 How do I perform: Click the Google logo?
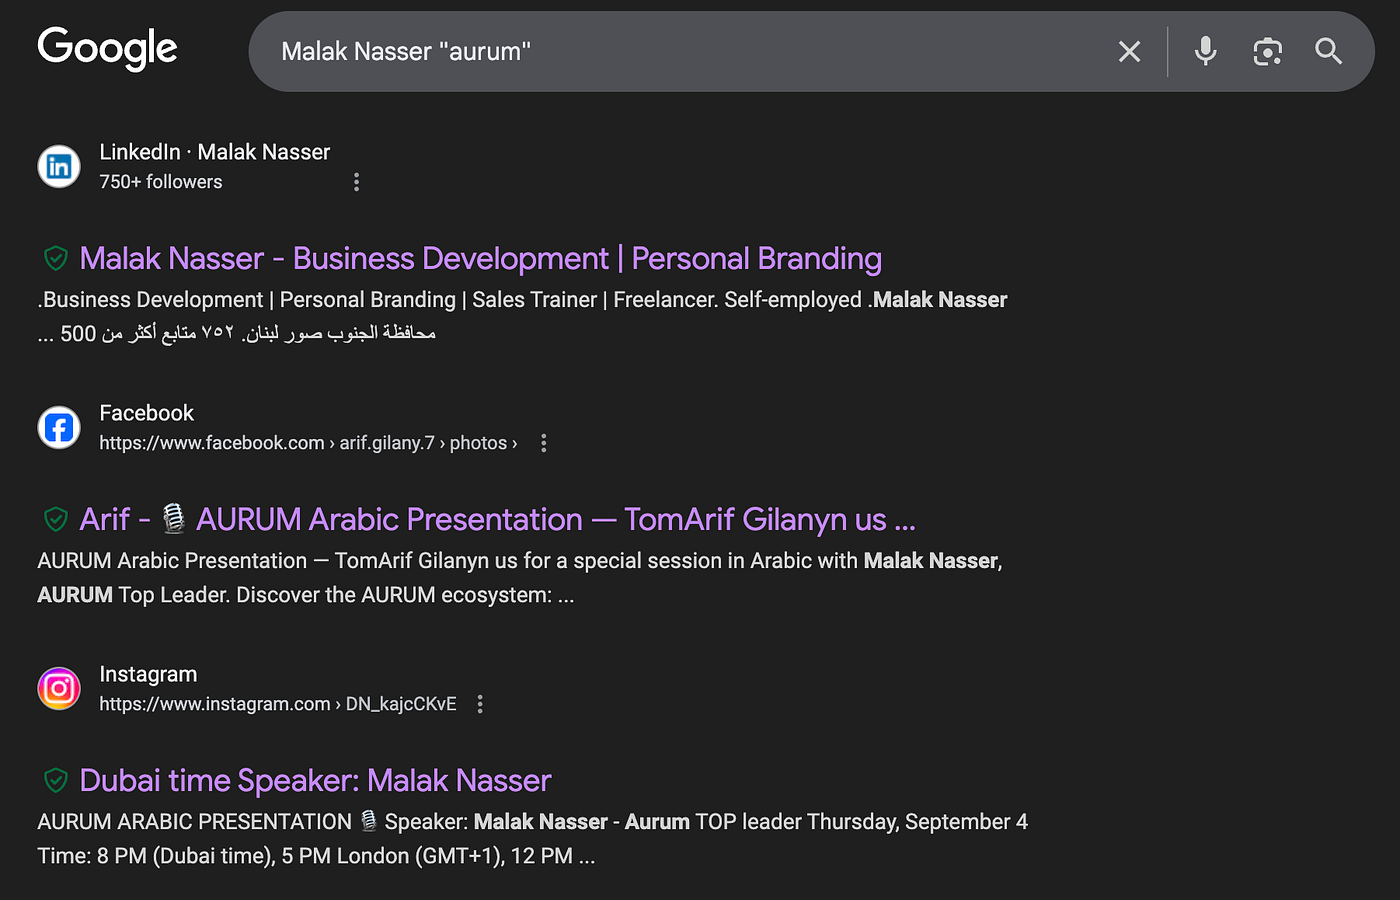point(107,49)
